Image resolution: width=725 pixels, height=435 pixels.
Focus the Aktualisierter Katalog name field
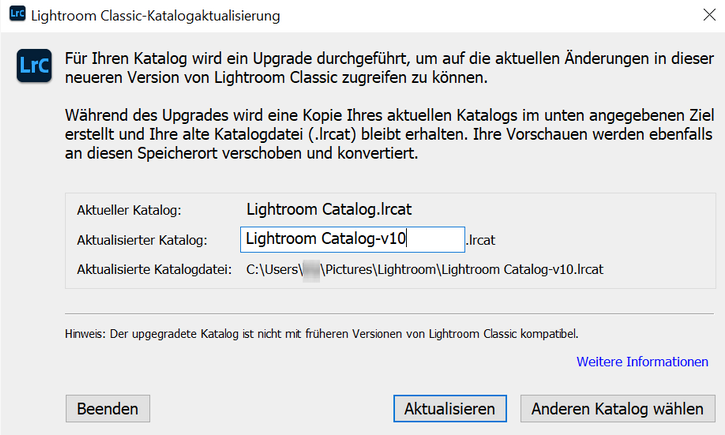352,239
